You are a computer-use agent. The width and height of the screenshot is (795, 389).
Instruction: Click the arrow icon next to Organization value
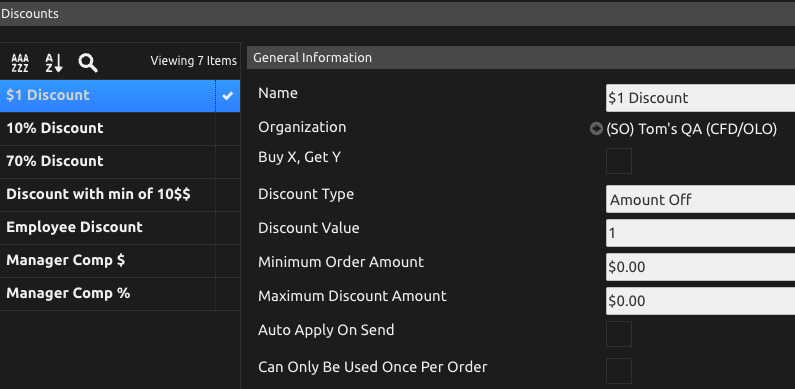point(596,129)
